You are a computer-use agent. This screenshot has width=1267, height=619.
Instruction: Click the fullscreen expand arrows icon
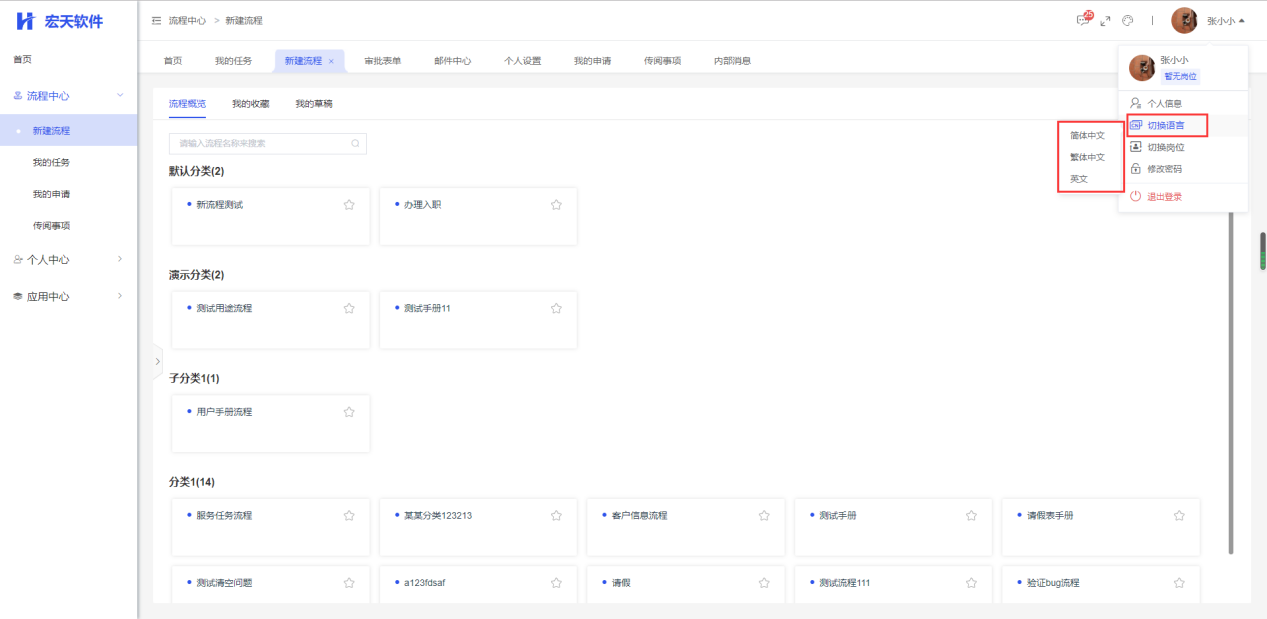click(x=1105, y=21)
